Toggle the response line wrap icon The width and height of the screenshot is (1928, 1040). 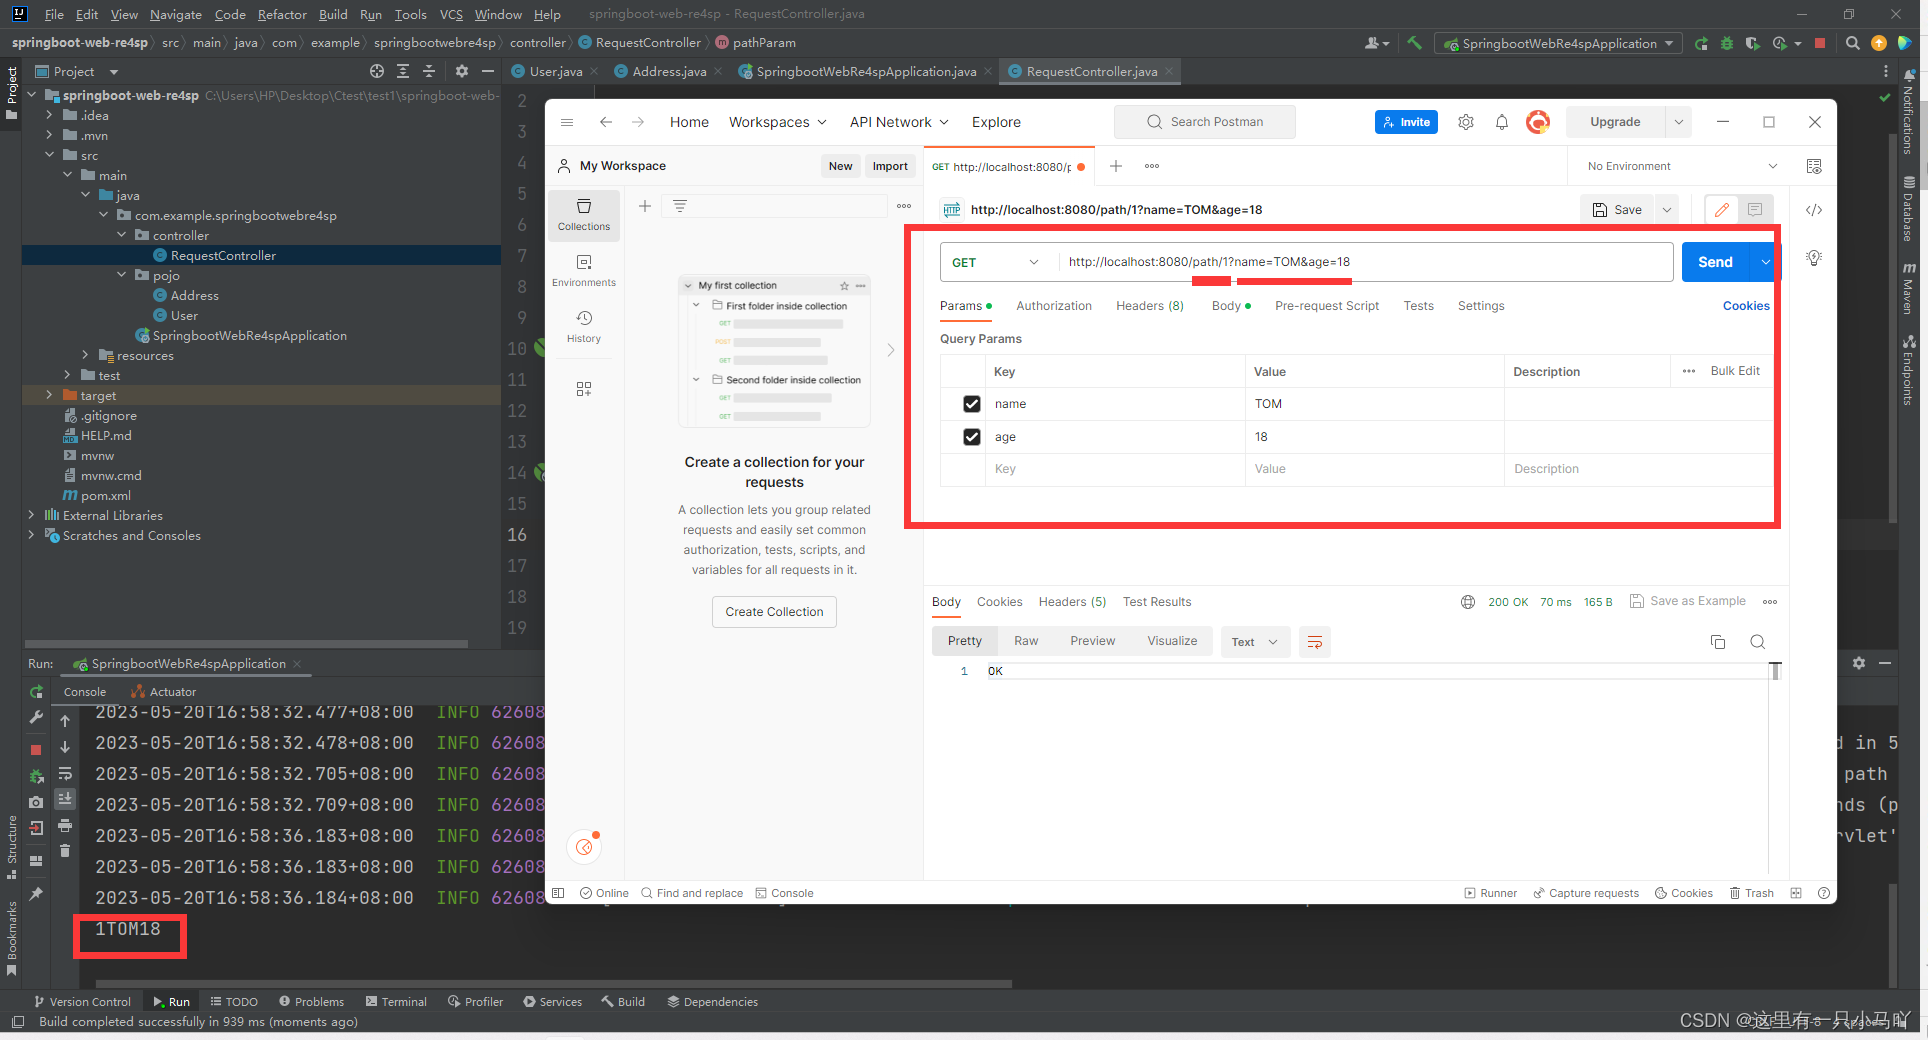click(x=1315, y=642)
